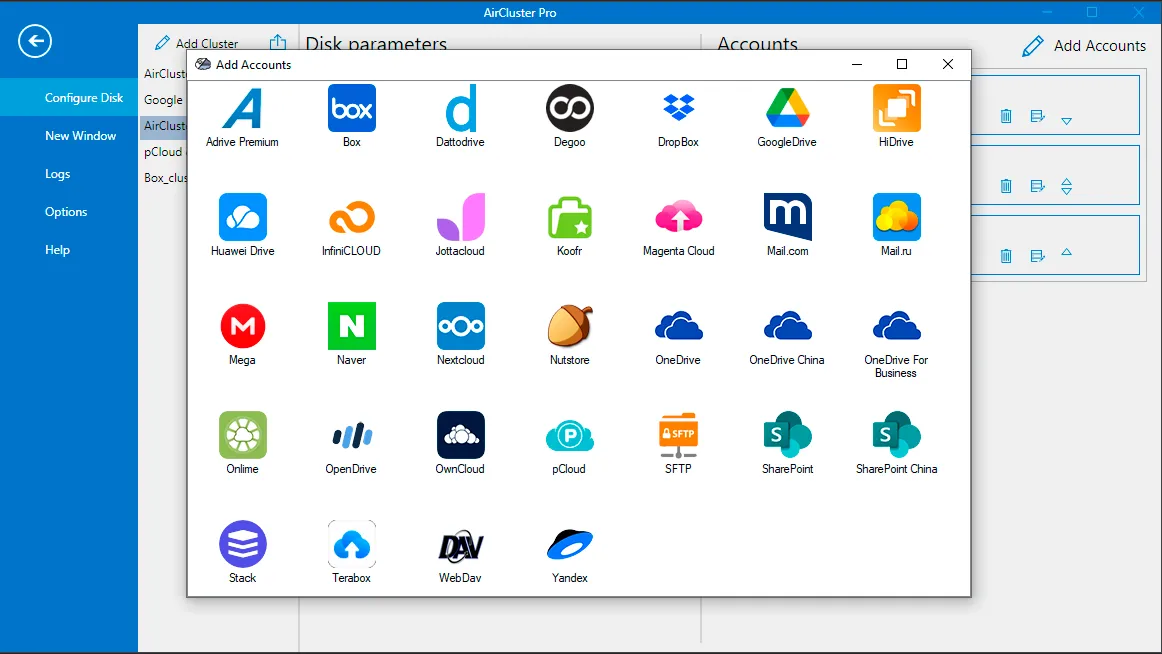Select the Stack provider icon
Image resolution: width=1162 pixels, height=654 pixels.
tap(242, 544)
